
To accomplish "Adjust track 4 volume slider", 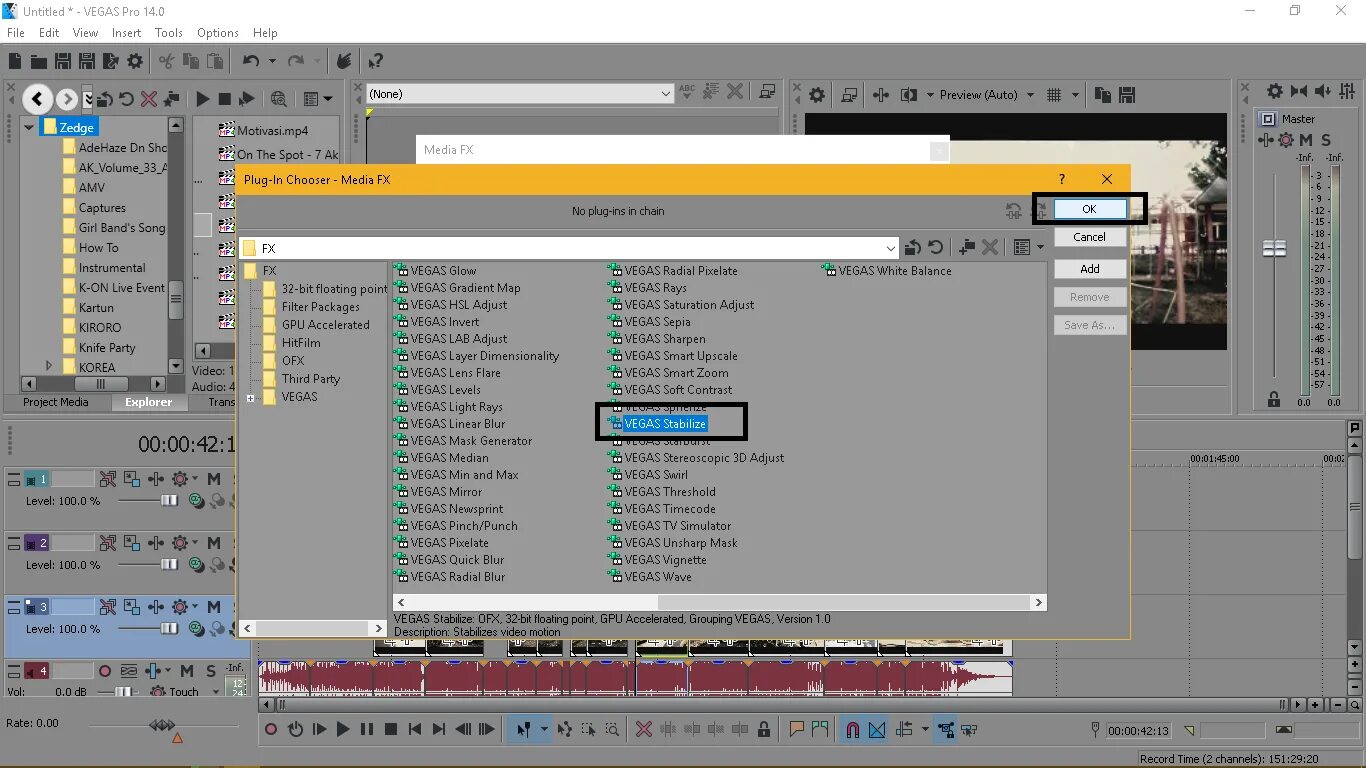I will (124, 691).
